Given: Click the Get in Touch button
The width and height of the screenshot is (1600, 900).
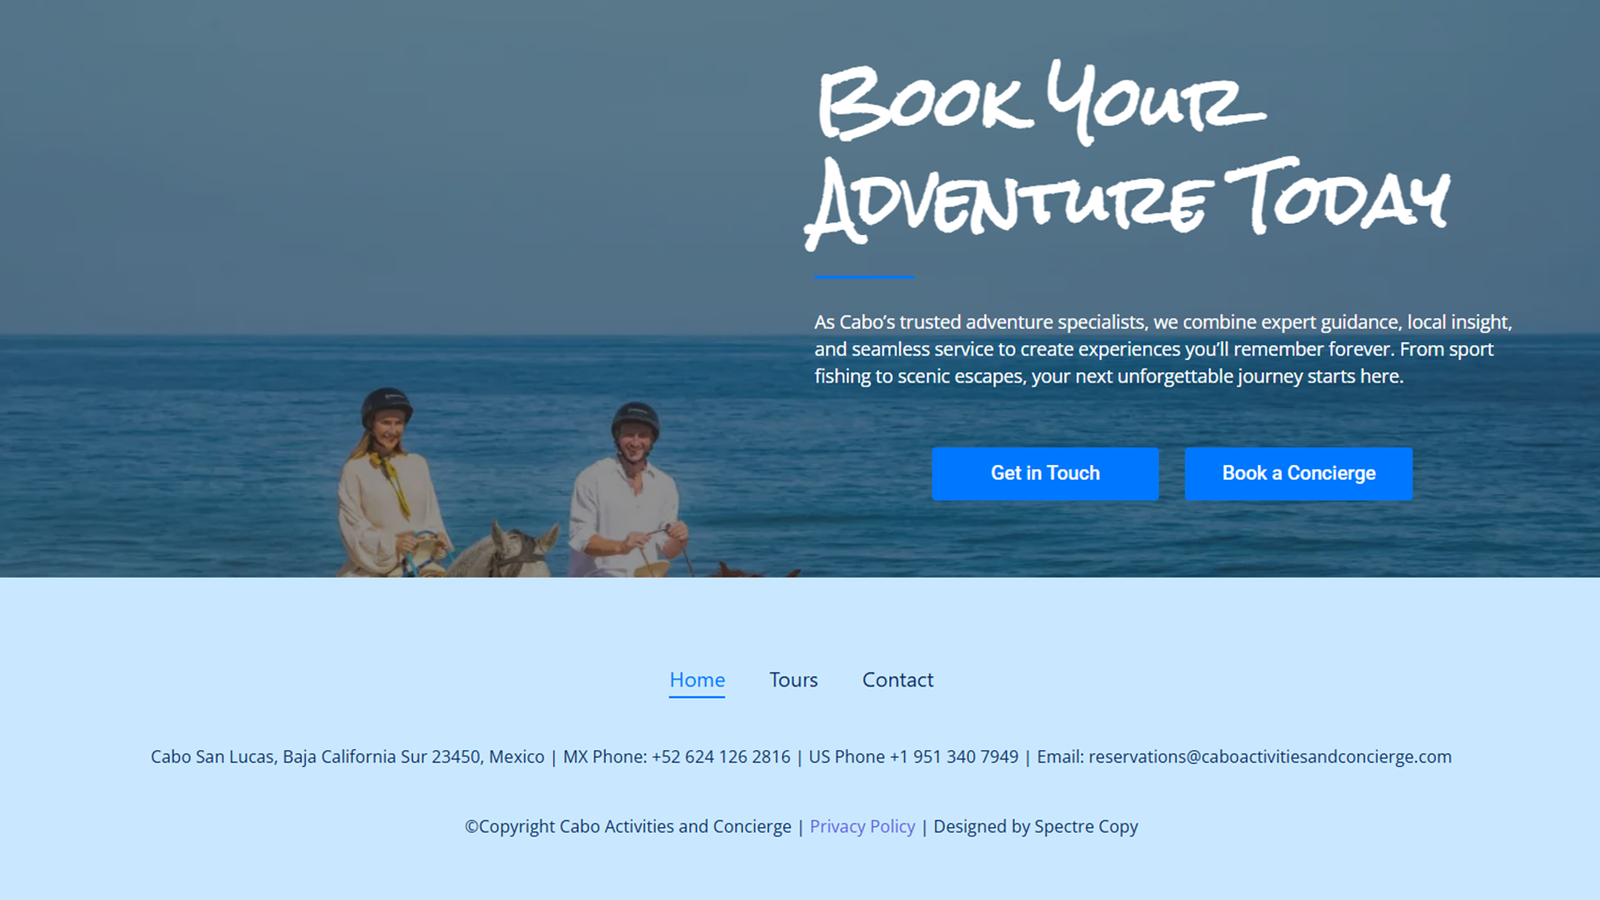Looking at the screenshot, I should pyautogui.click(x=1045, y=474).
